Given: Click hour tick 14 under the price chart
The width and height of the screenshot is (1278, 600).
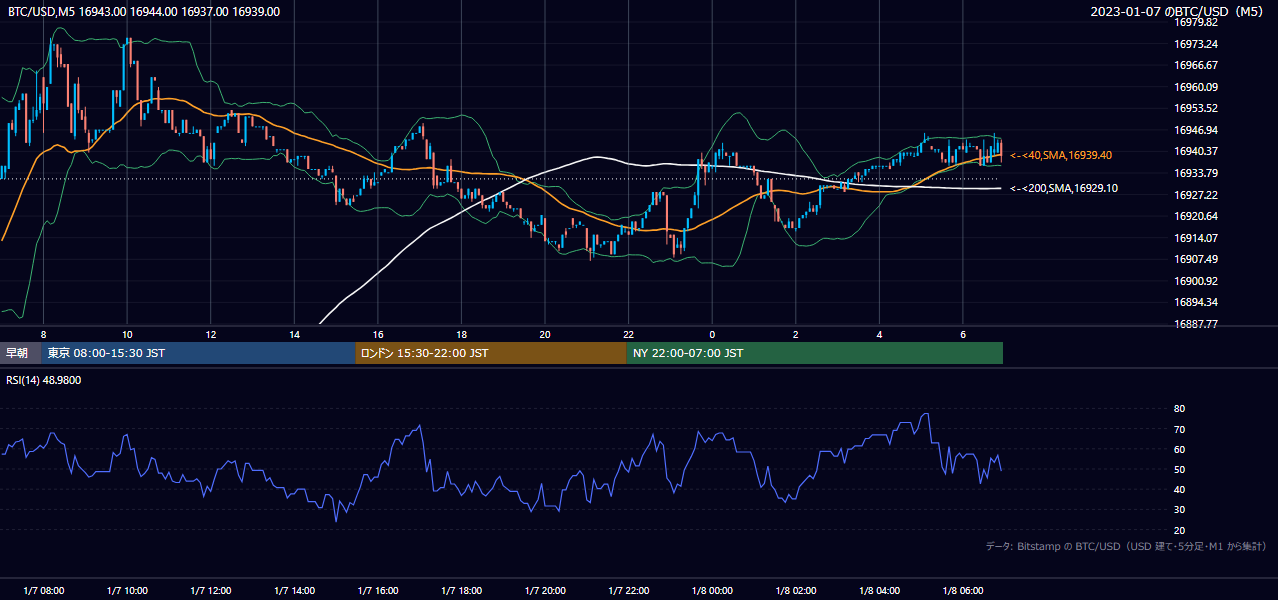Looking at the screenshot, I should coord(294,333).
